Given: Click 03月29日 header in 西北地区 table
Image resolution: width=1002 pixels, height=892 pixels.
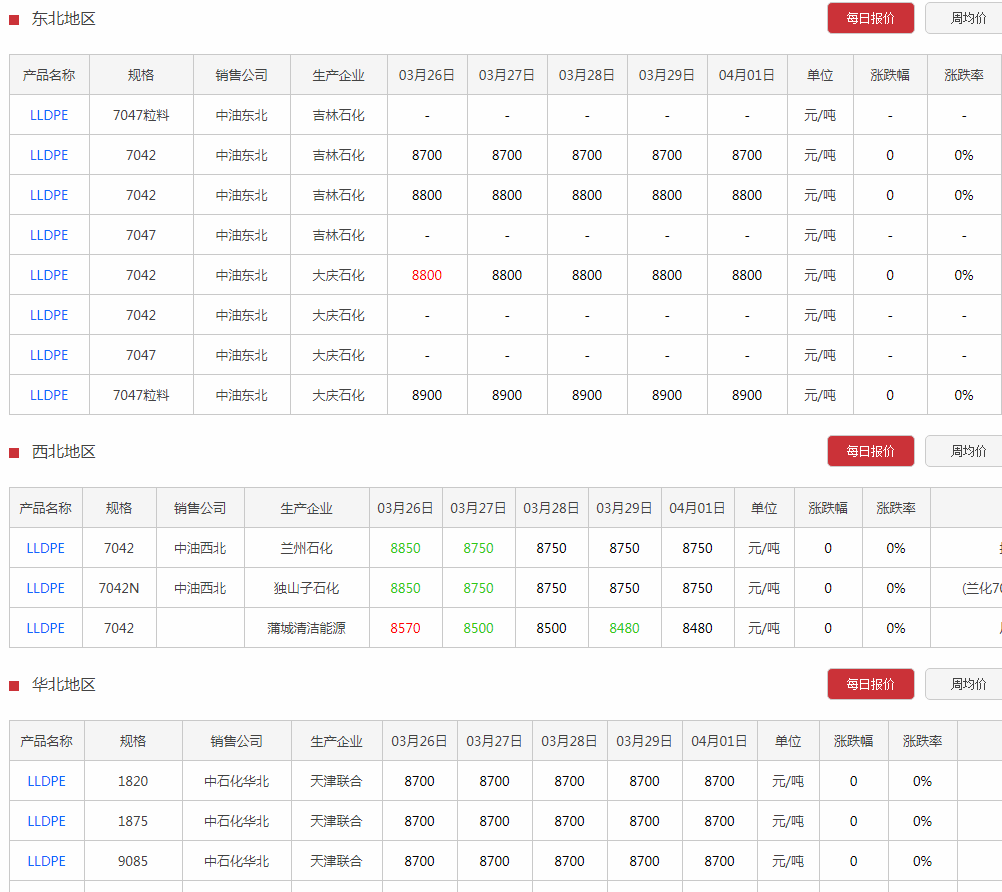Looking at the screenshot, I should coord(624,508).
